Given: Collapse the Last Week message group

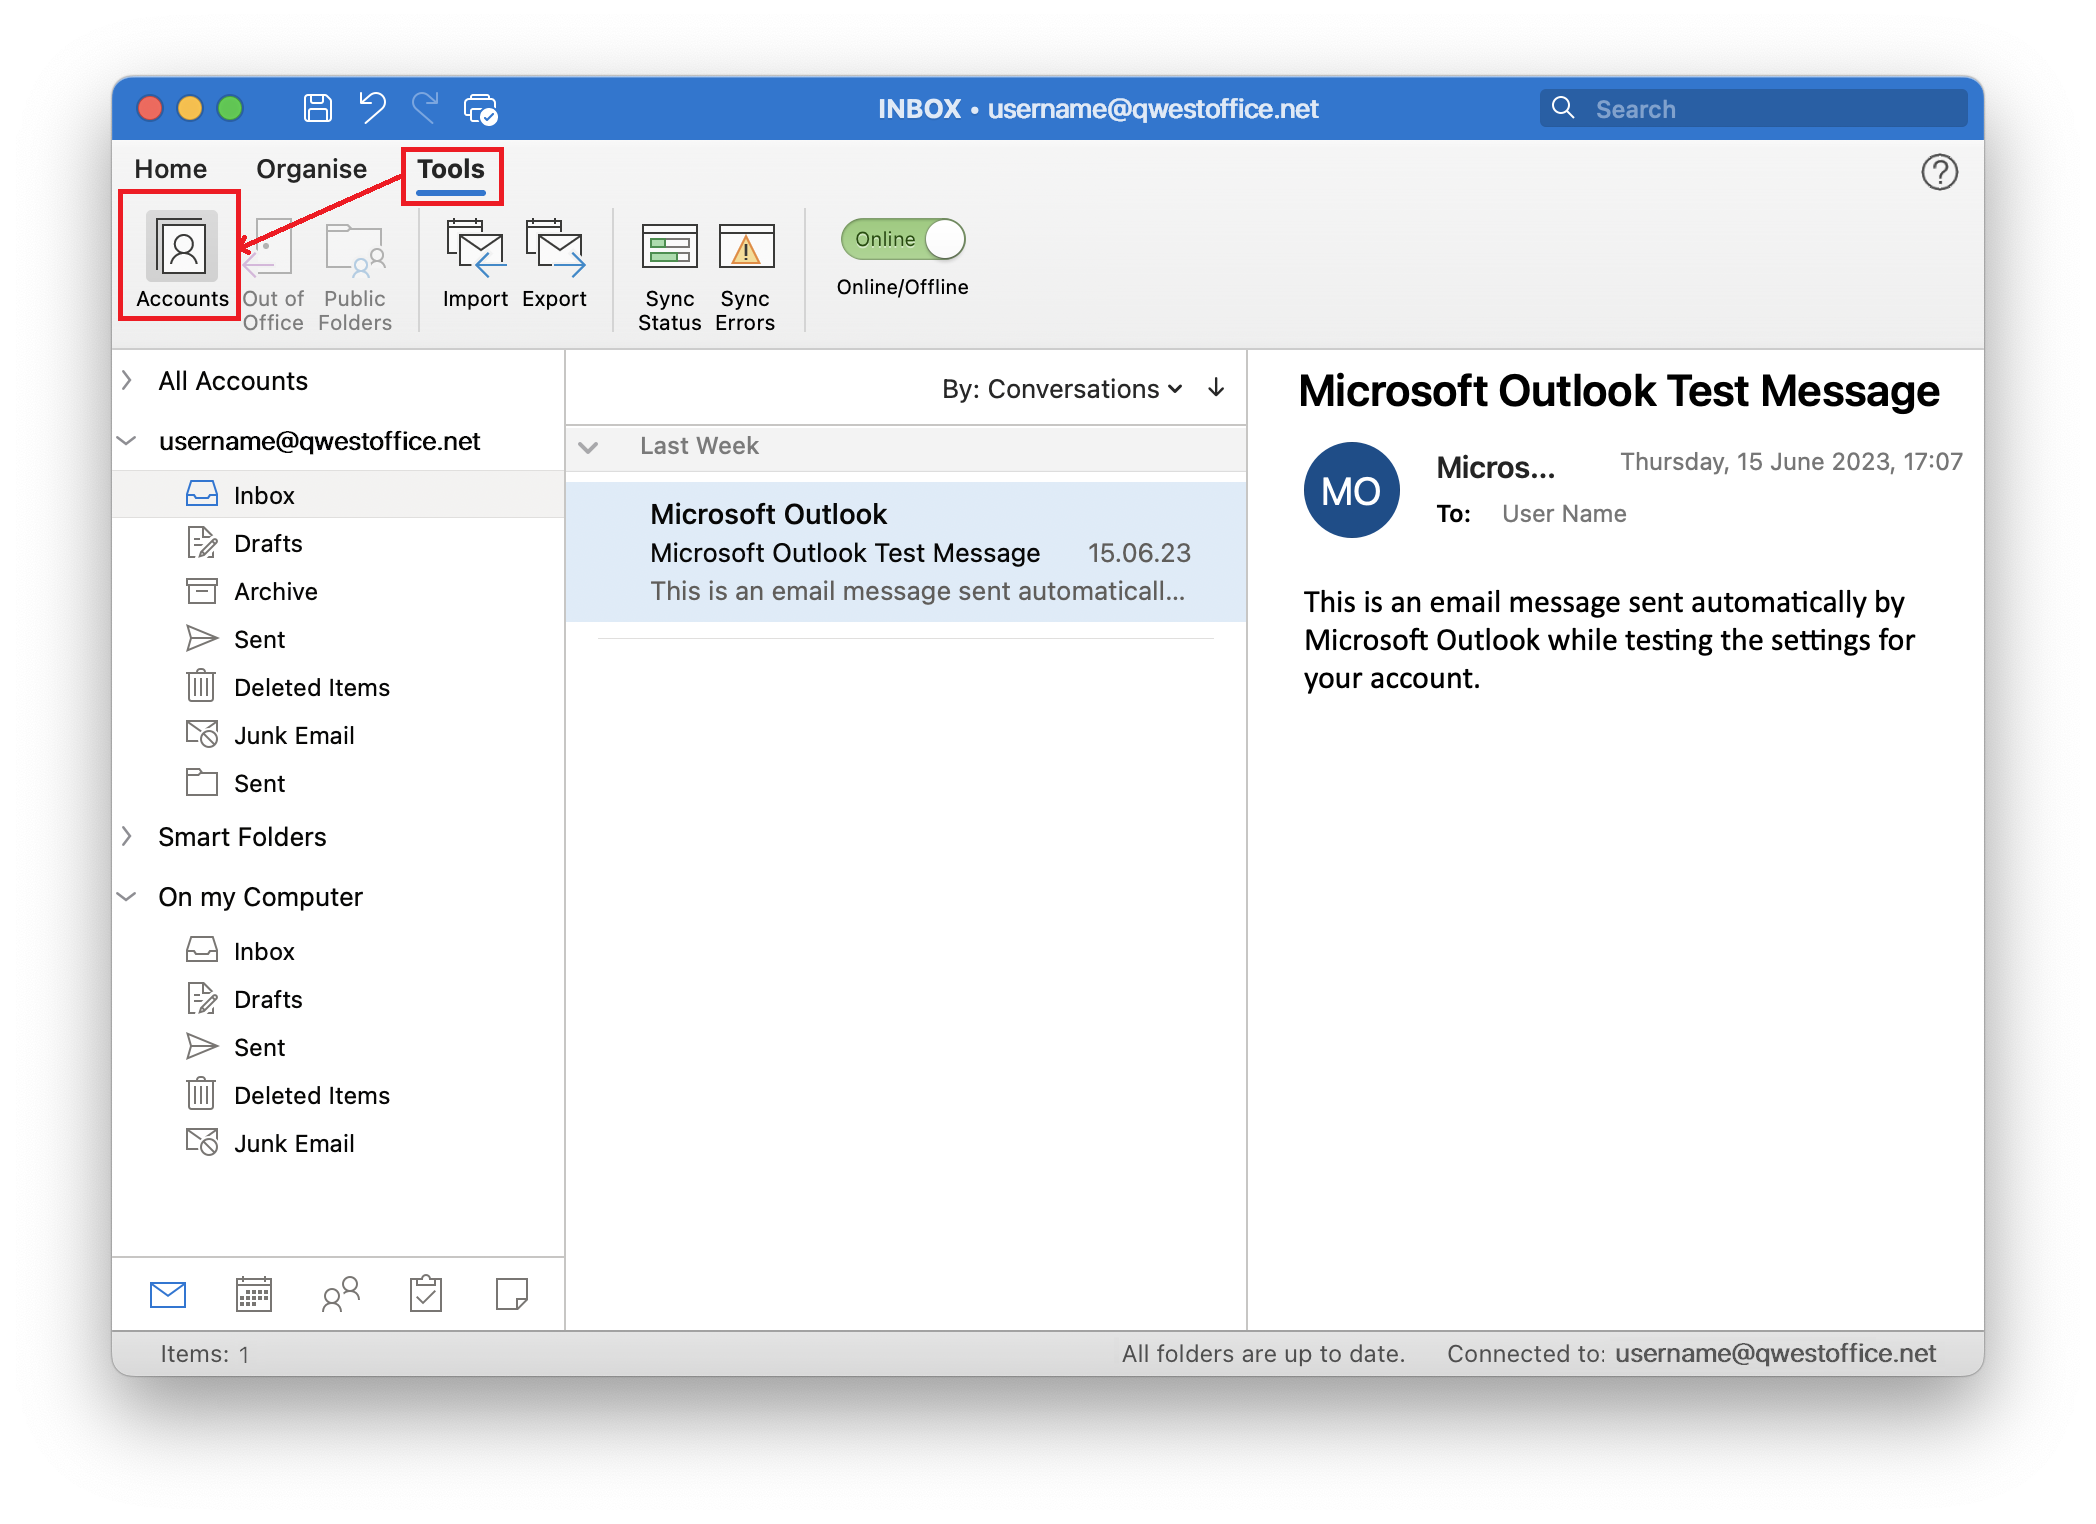Looking at the screenshot, I should point(589,447).
